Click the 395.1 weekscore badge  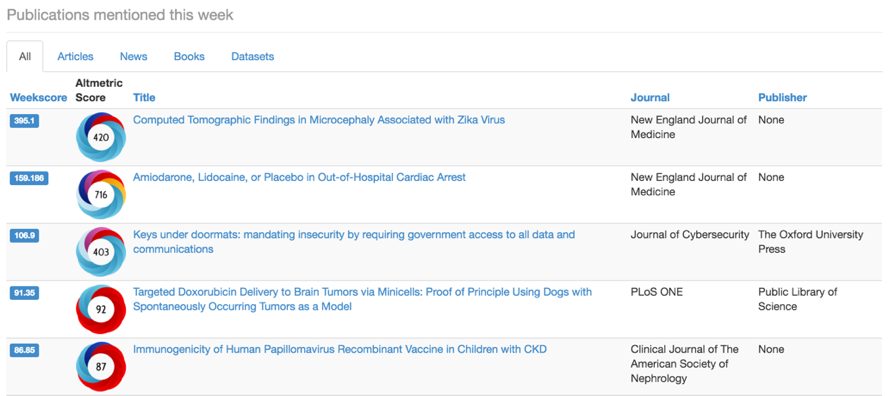point(25,121)
